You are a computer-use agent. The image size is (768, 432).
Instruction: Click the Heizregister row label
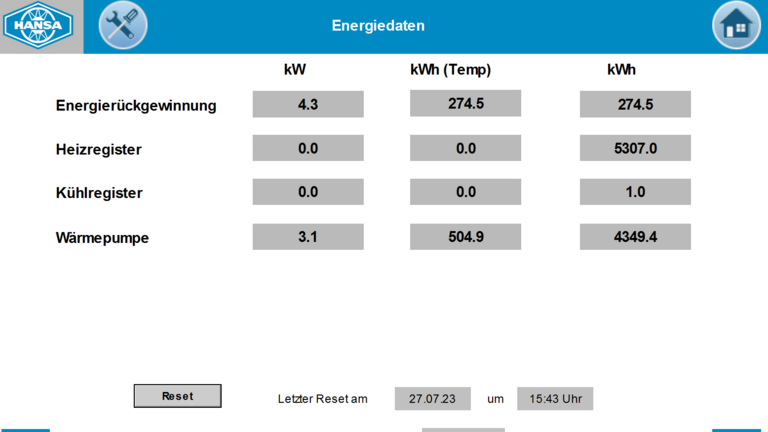[x=98, y=149]
